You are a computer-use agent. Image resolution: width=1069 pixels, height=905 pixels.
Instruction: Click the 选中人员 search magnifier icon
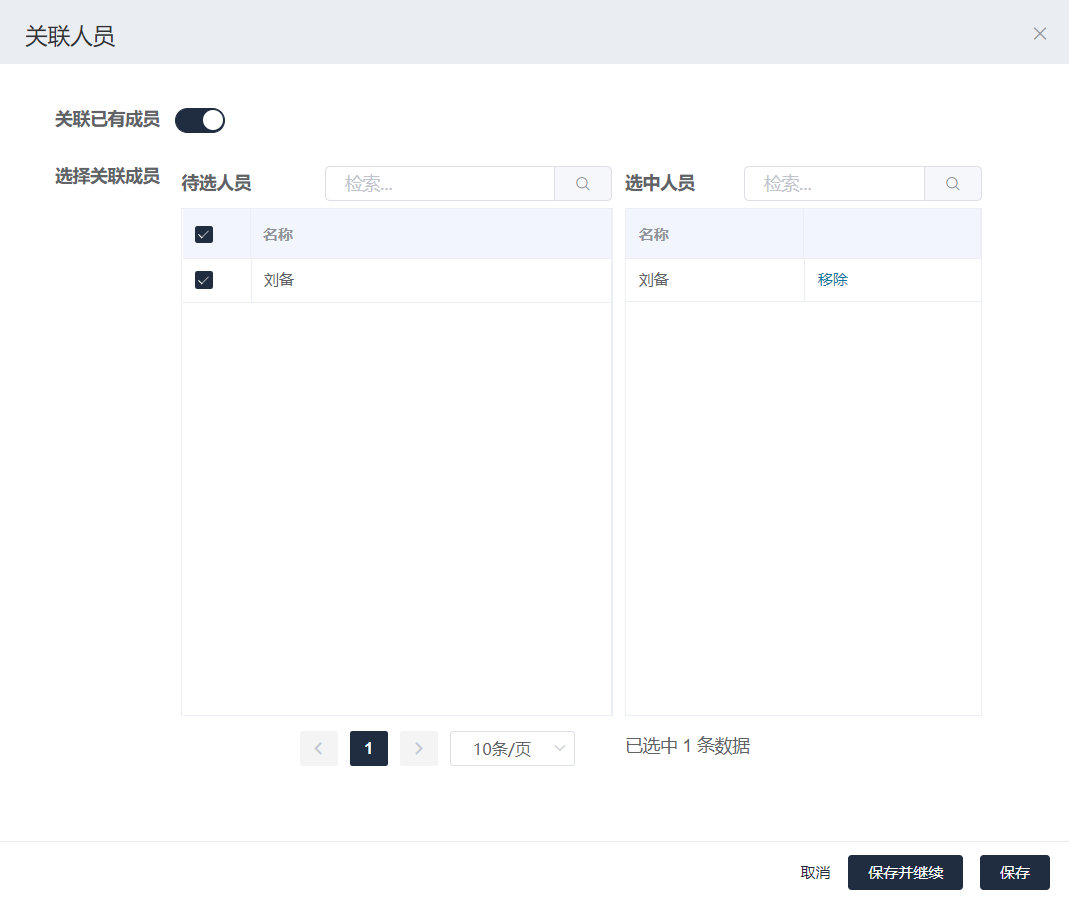click(x=952, y=184)
